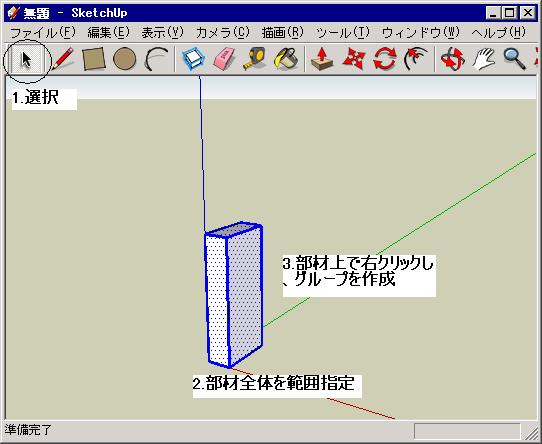This screenshot has height=444, width=542.
Task: Open the カメラ(C) menu
Action: (x=223, y=33)
